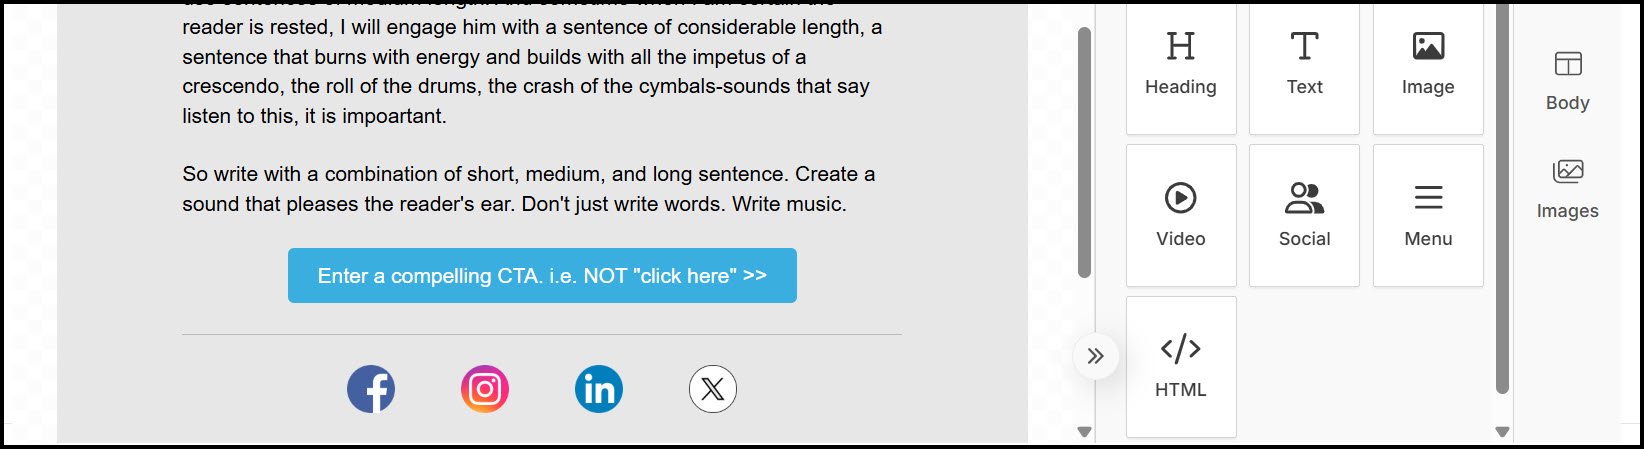Click the X (Twitter) social icon
Viewport: 1644px width, 449px height.
713,389
